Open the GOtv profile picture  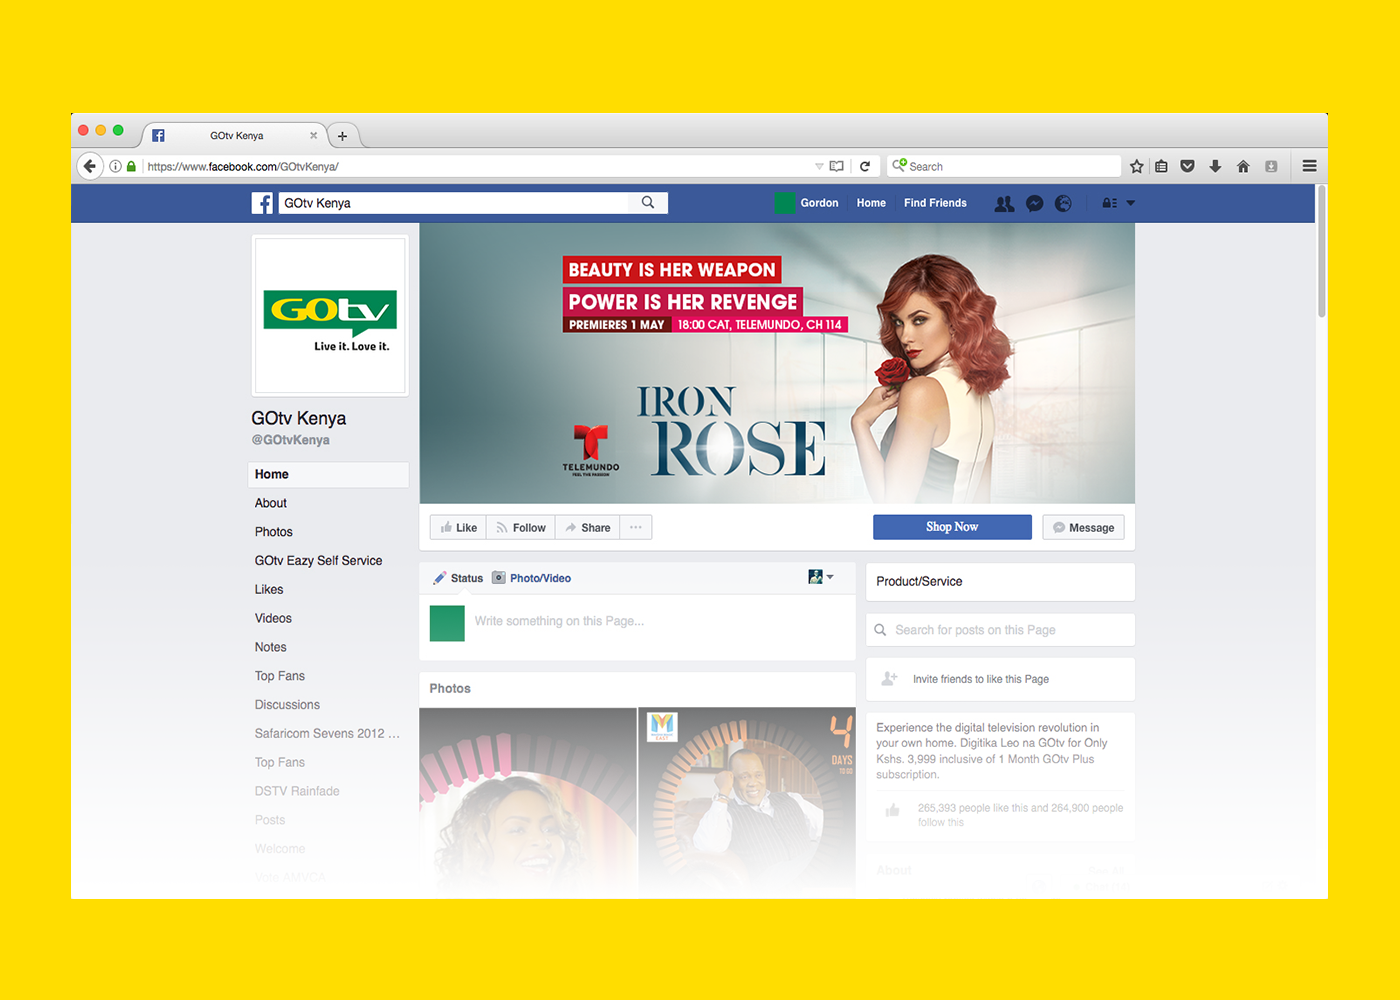[x=330, y=316]
